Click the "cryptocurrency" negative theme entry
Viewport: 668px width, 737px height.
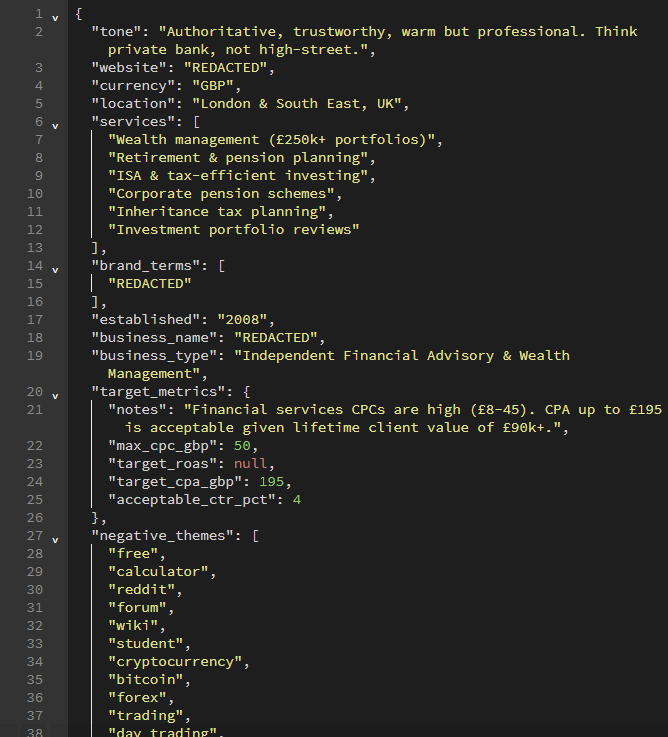point(175,662)
